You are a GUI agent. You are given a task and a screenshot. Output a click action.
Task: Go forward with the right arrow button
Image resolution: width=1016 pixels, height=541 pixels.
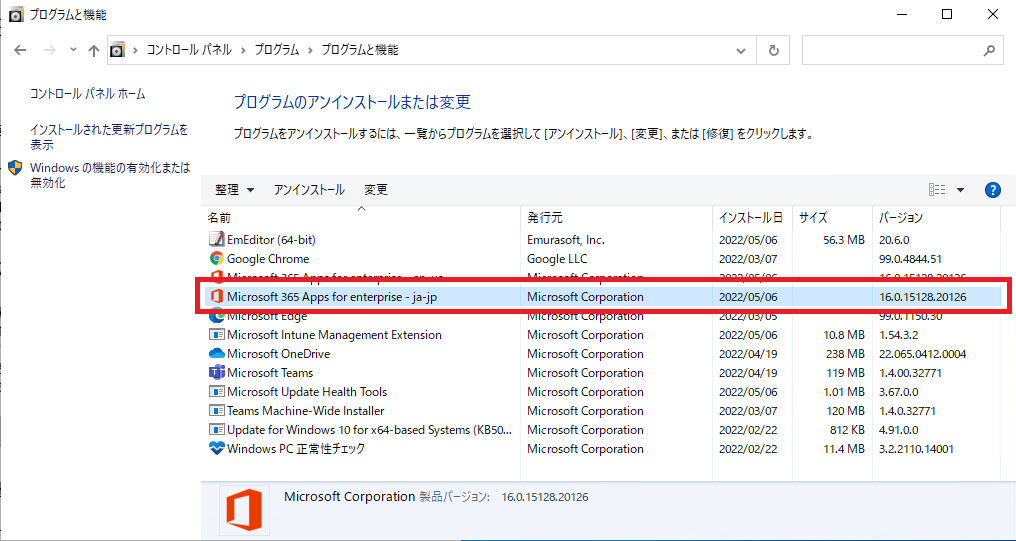[50, 50]
